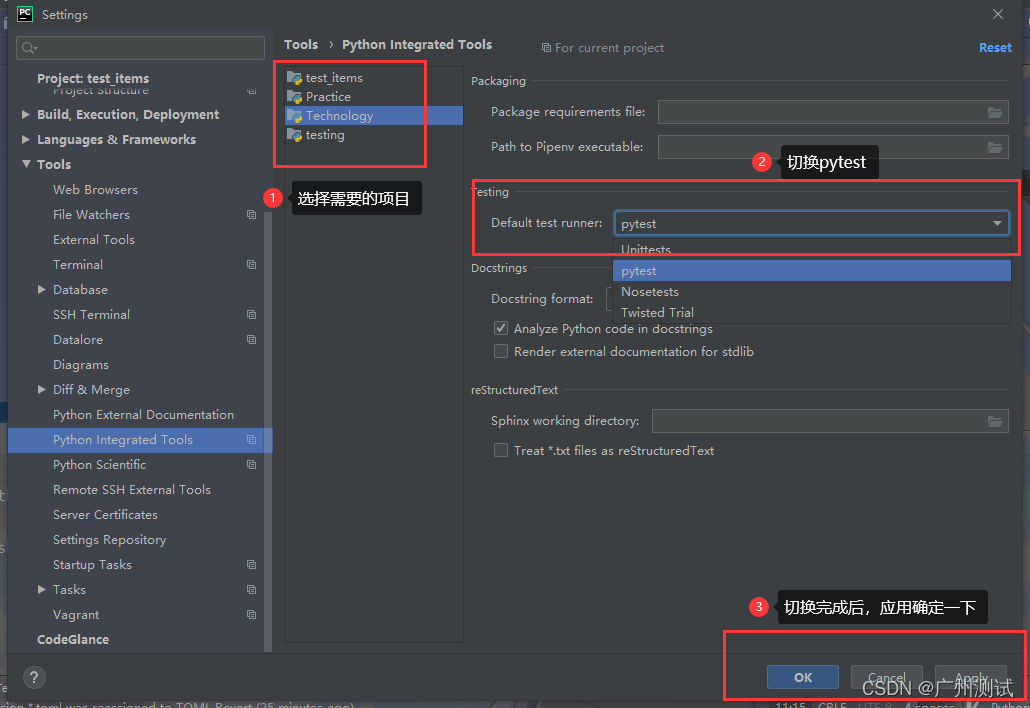
Task: Select Web Browsers settings page
Action: (95, 190)
